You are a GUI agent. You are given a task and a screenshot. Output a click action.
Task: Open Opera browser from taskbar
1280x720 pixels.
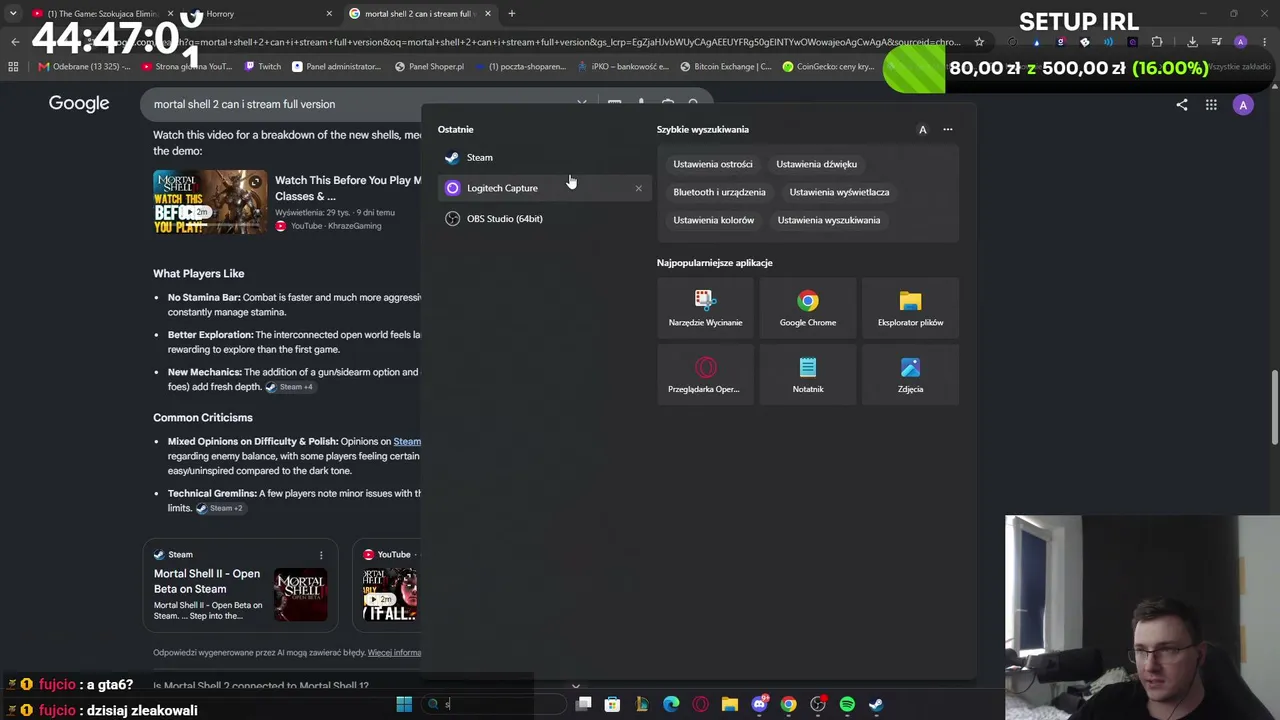[701, 704]
